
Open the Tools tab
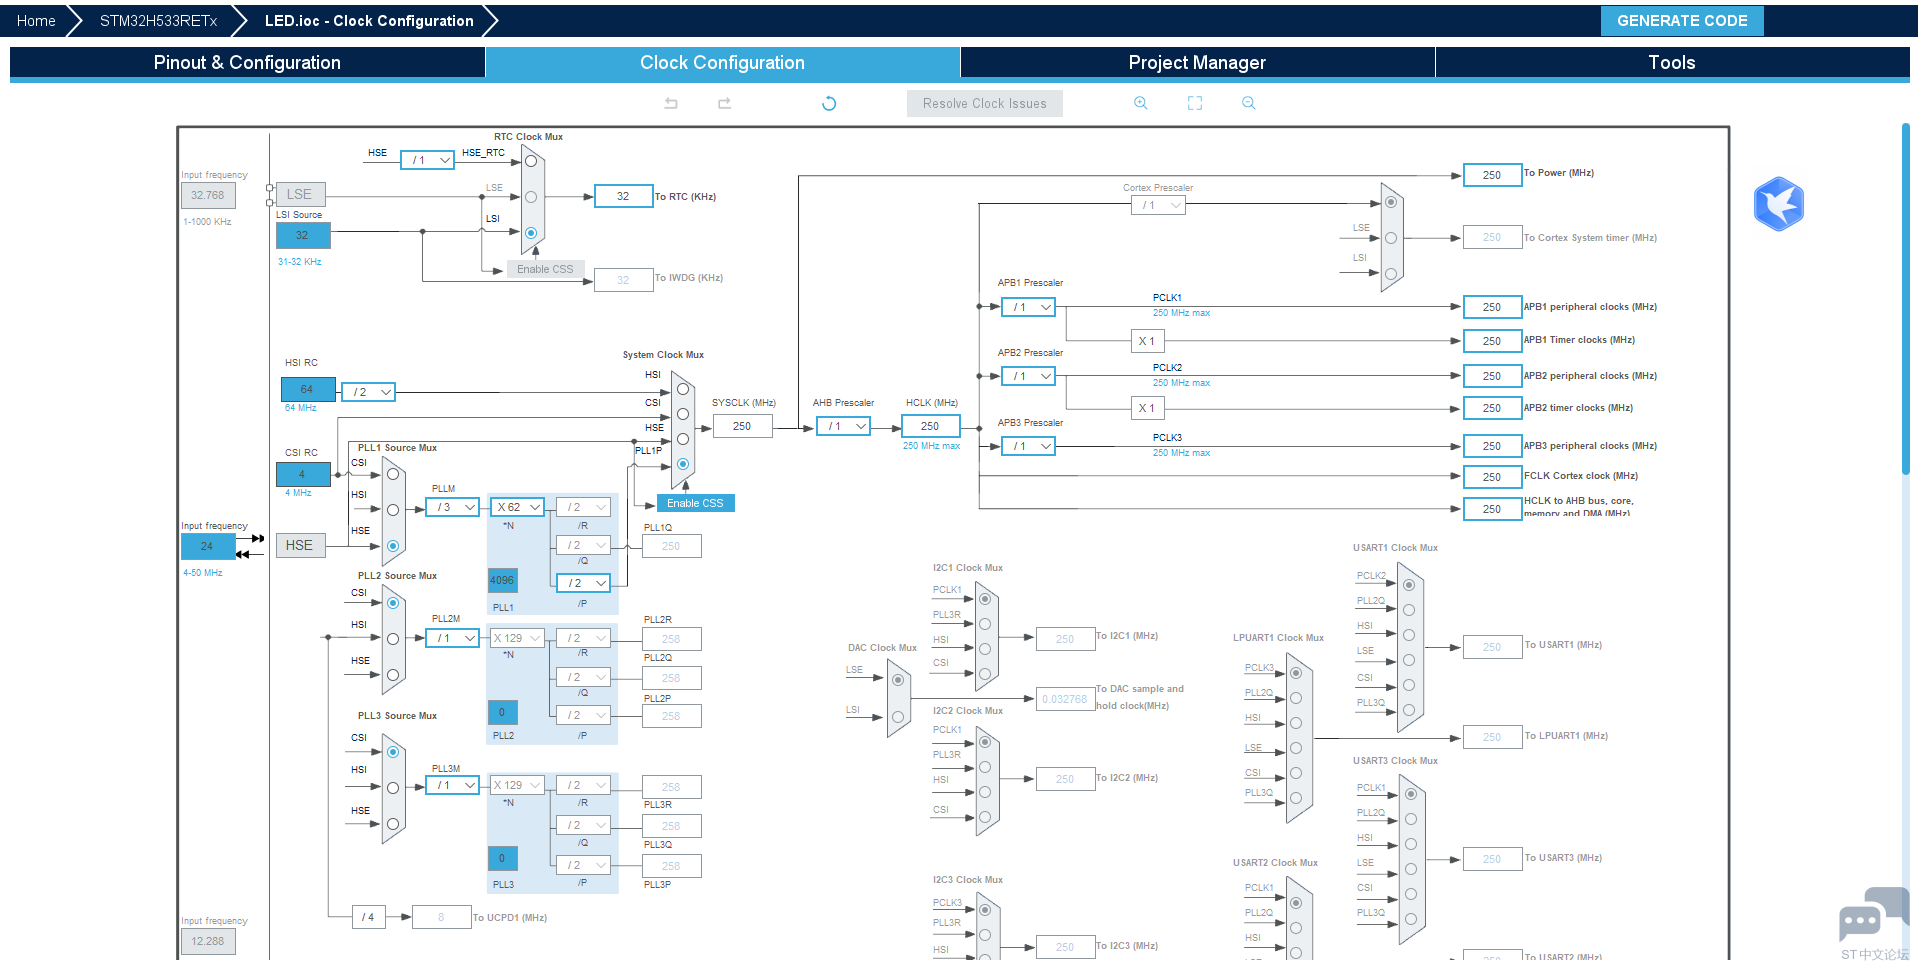[x=1672, y=62]
